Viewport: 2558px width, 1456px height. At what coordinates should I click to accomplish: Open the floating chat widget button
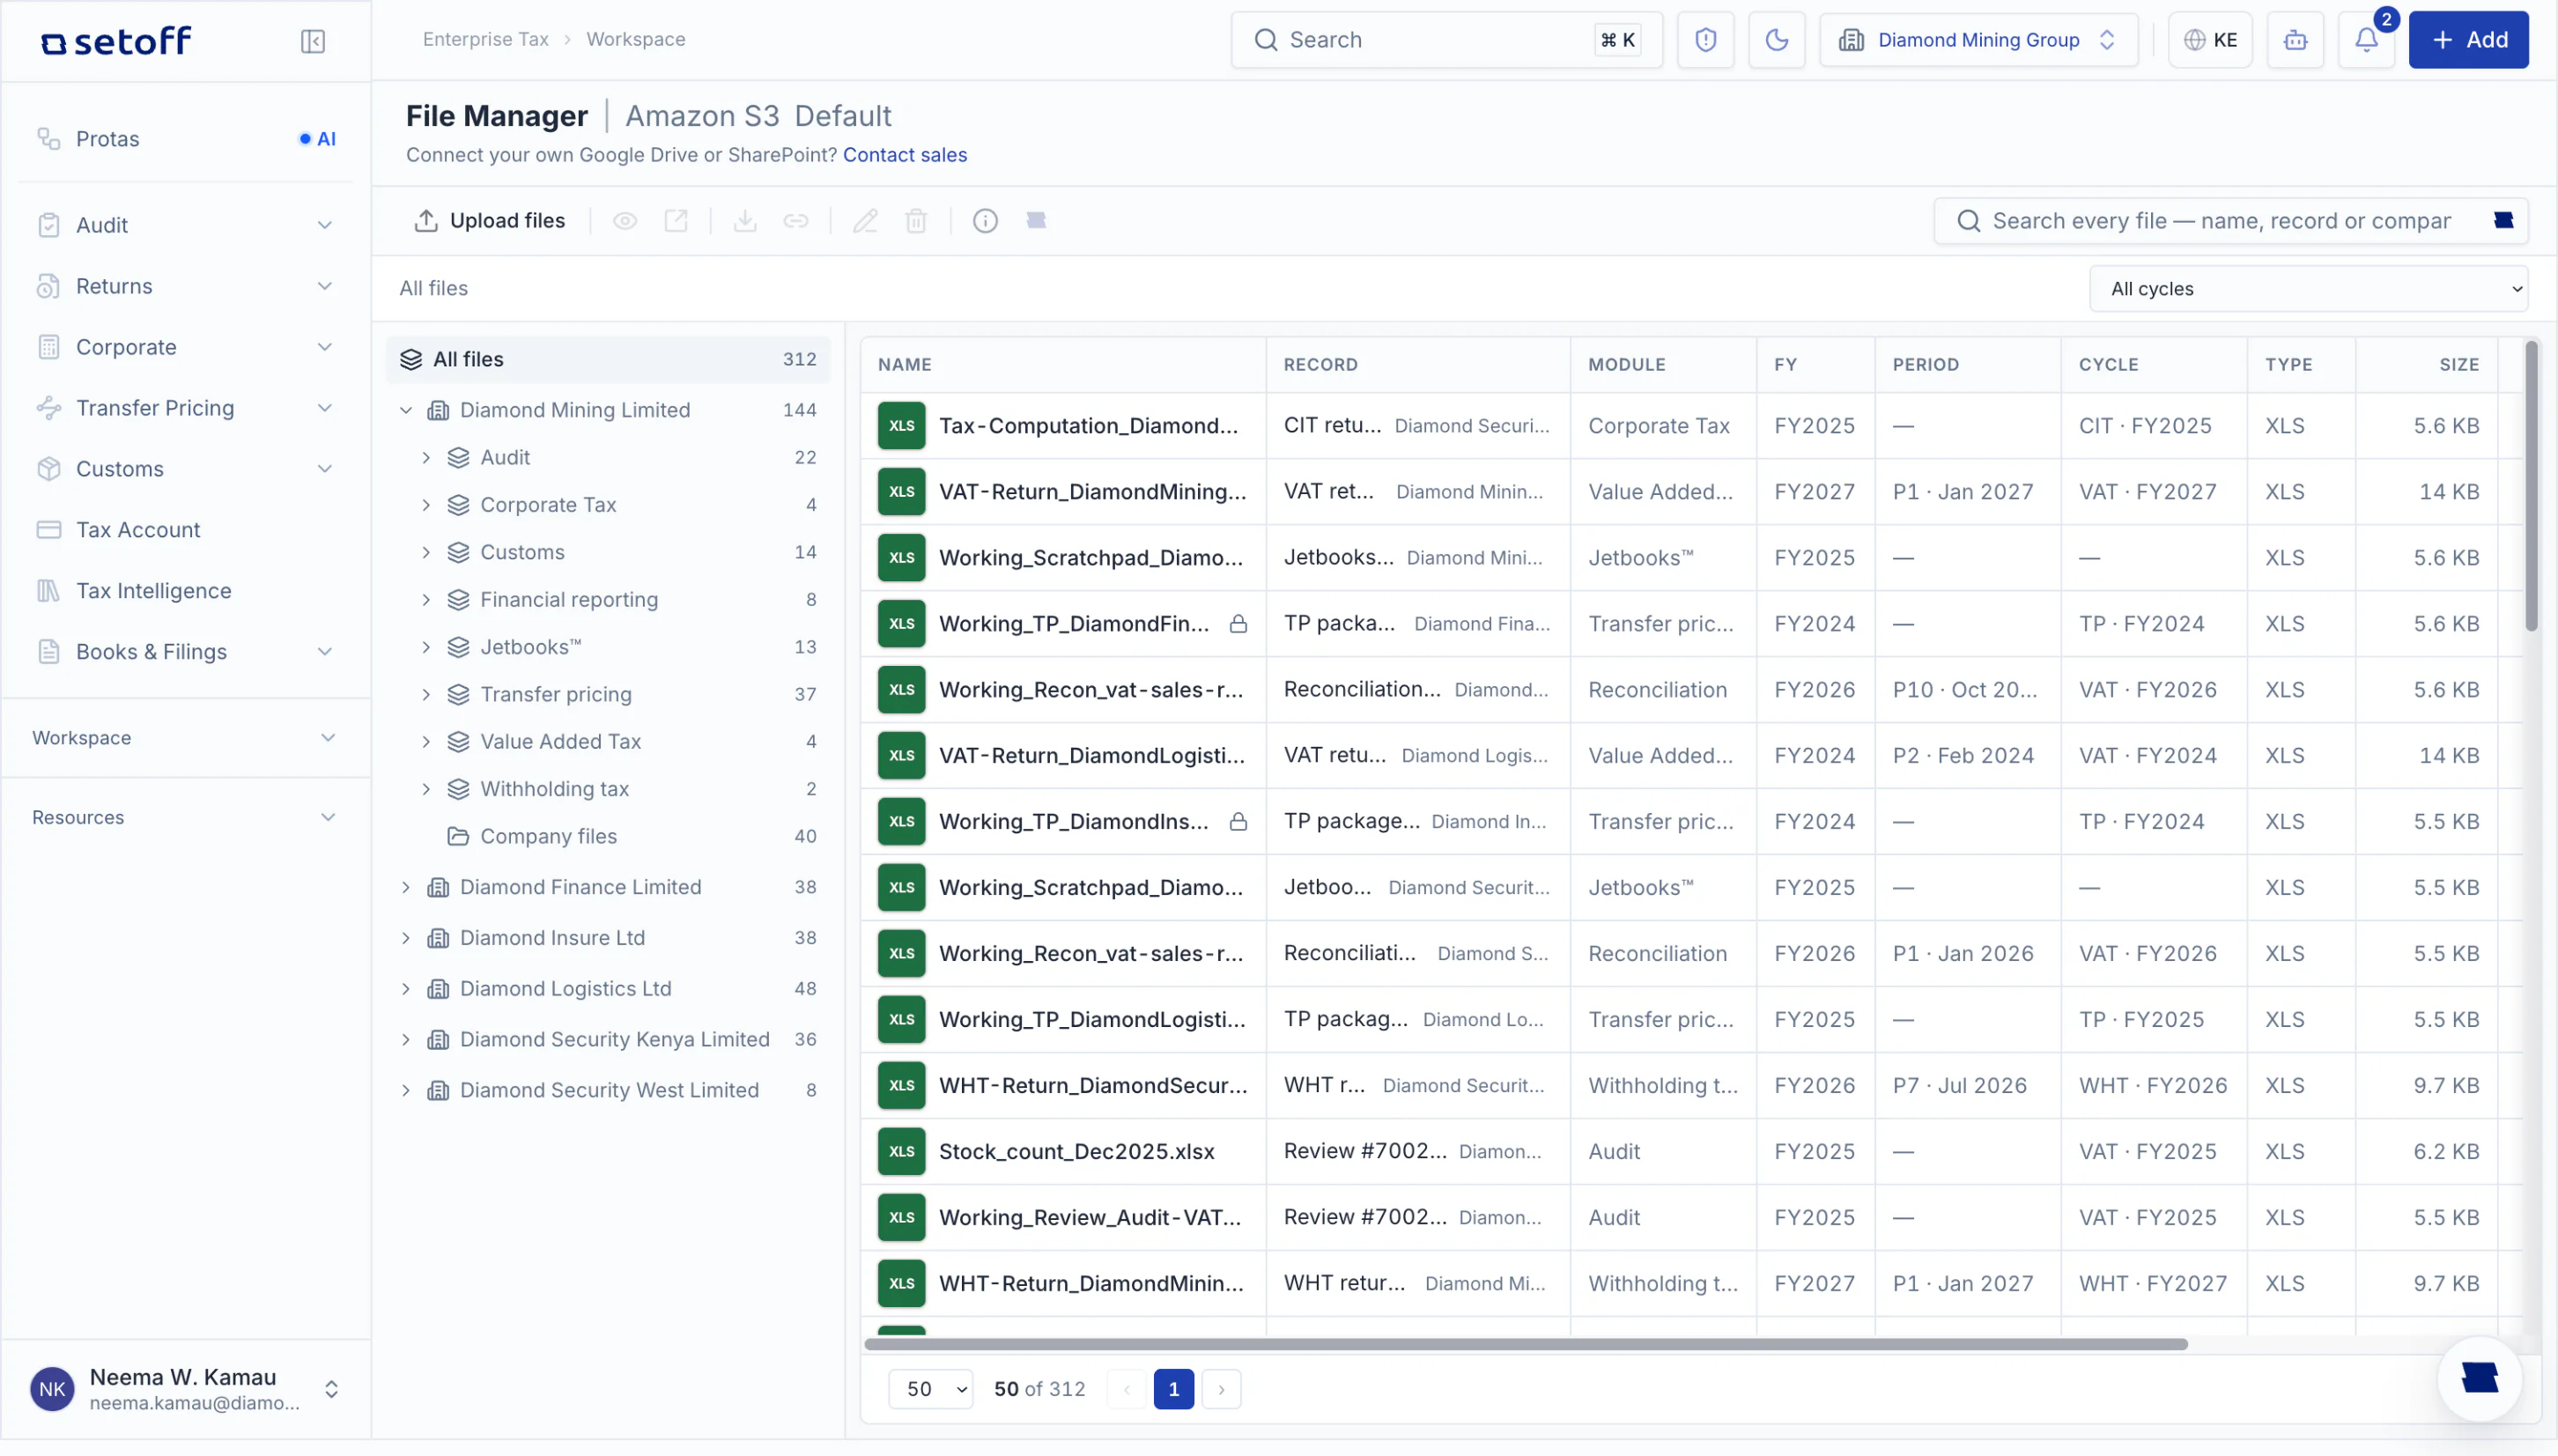coord(2479,1378)
